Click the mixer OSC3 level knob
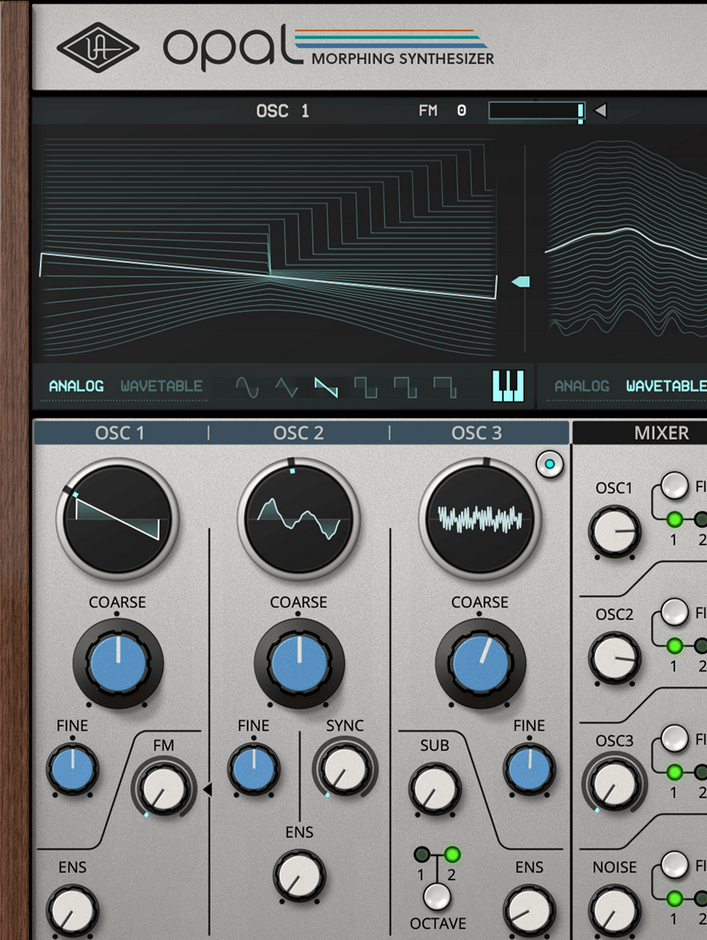This screenshot has width=707, height=940. [615, 784]
